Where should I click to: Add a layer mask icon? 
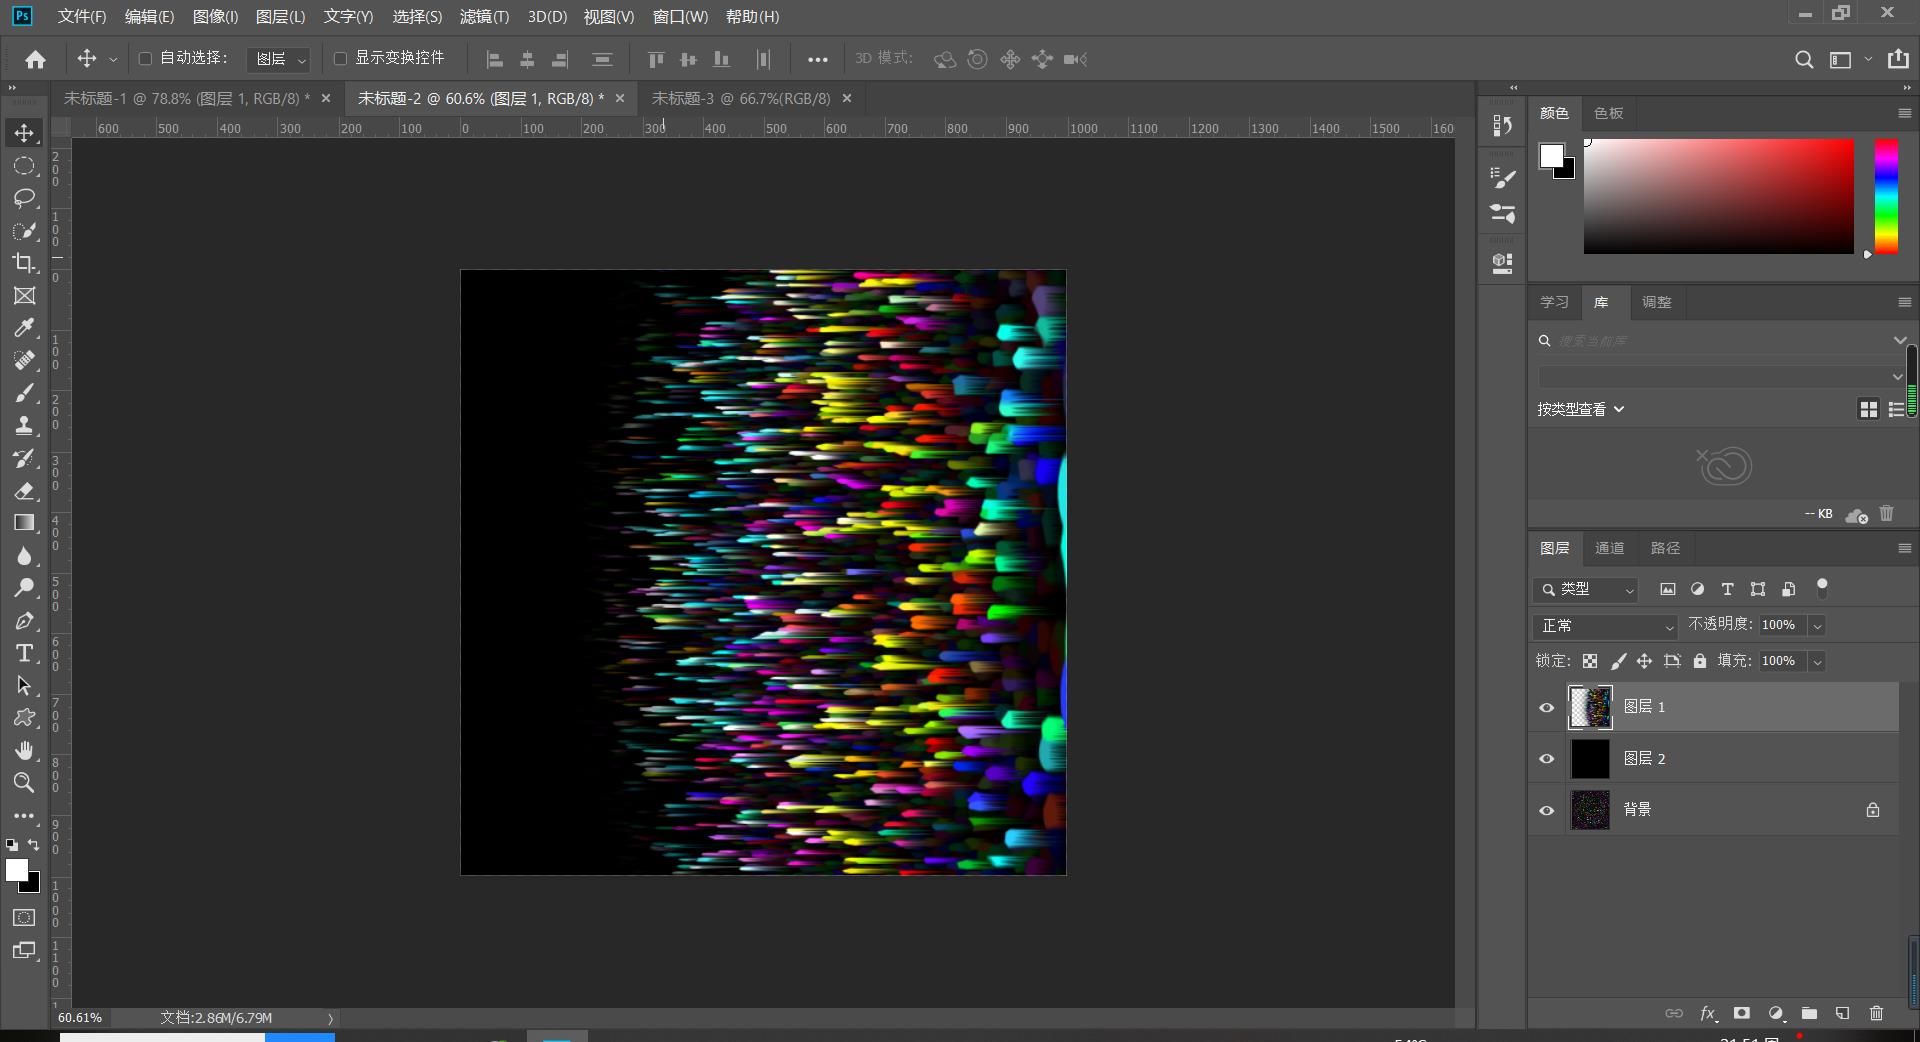1742,1013
